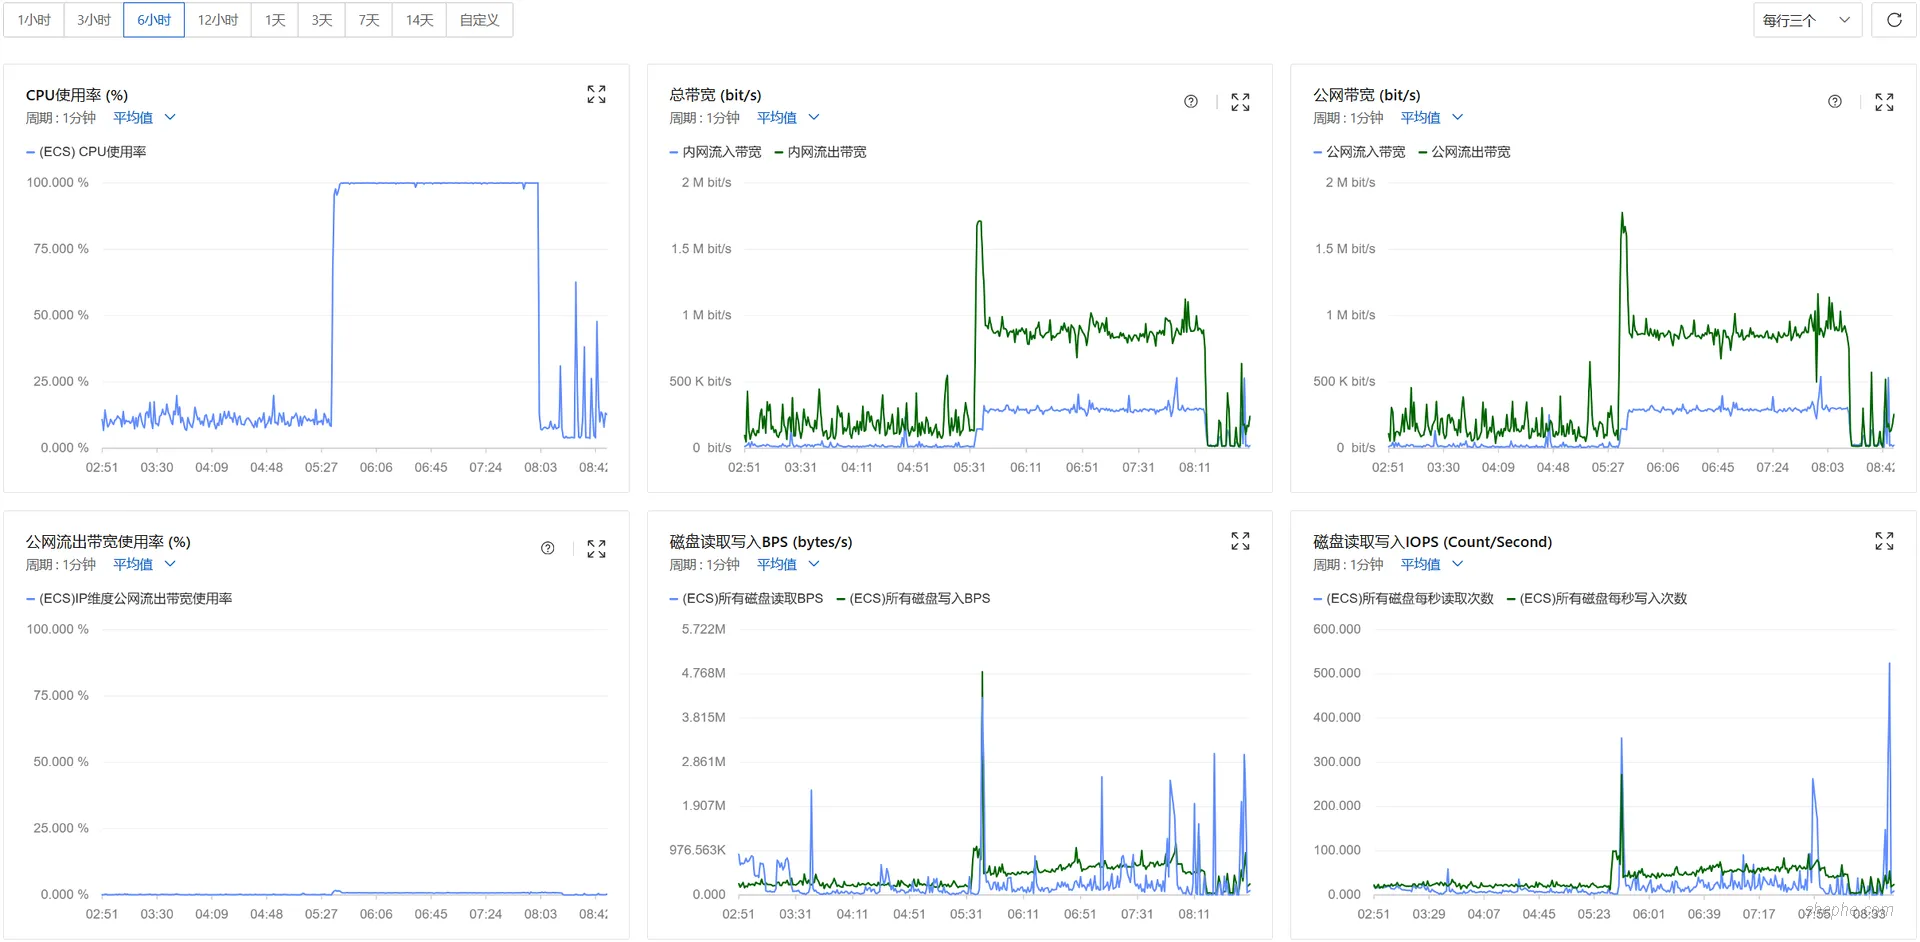Select the 12小时 time range tab
The image size is (1920, 942).
point(217,20)
